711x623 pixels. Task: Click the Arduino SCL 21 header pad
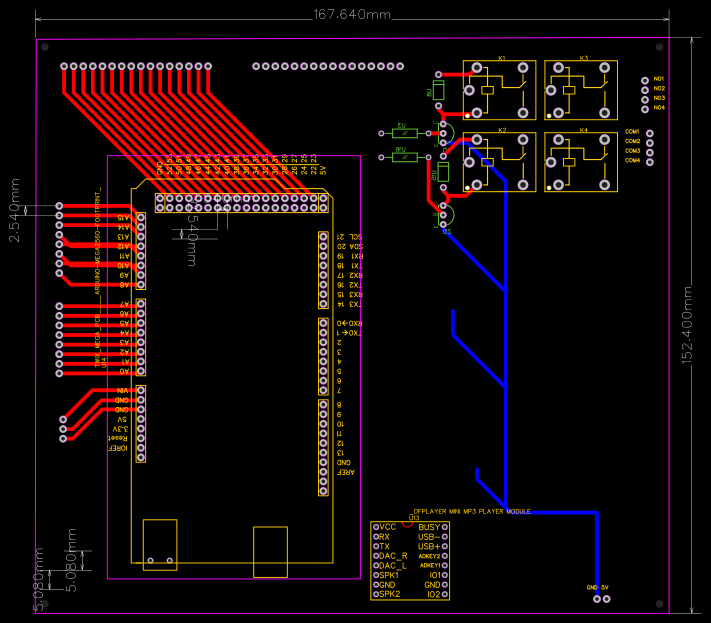coord(323,237)
